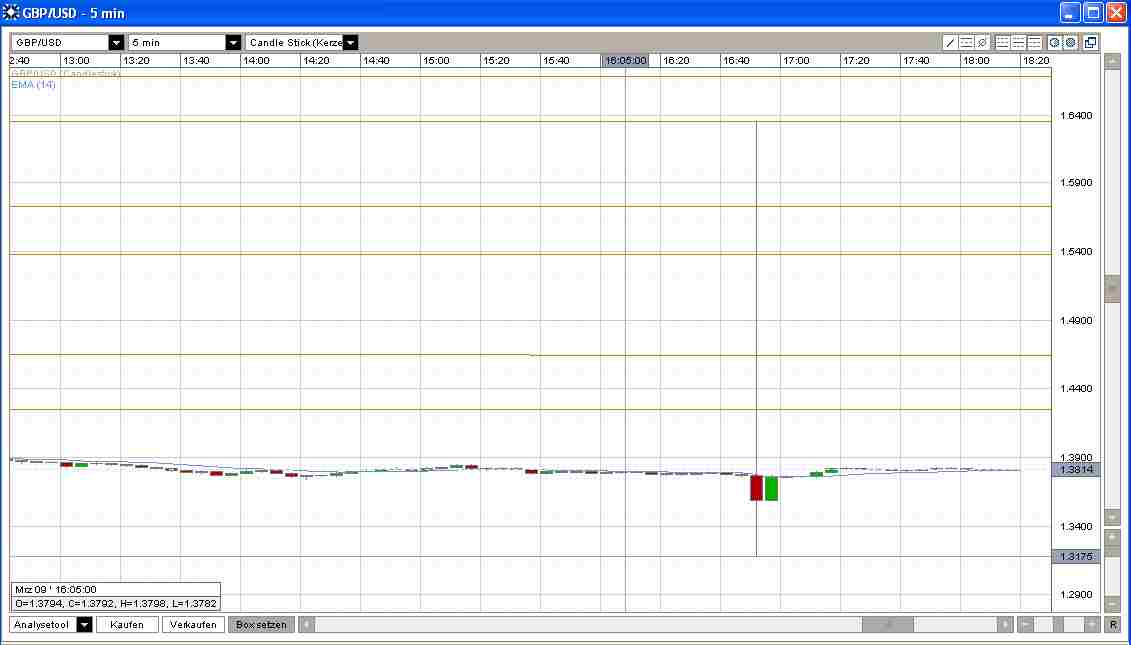The width and height of the screenshot is (1131, 645).
Task: Click horizontal zoom minus button
Action: (1025, 624)
